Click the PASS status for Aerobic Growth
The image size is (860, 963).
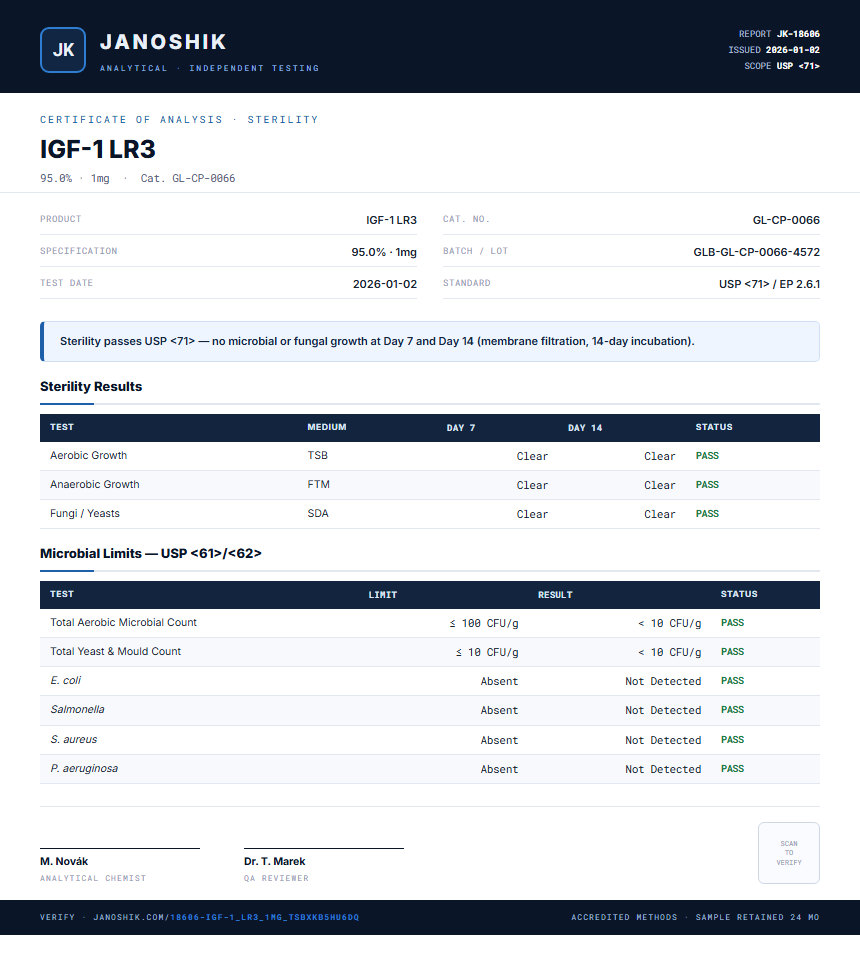(707, 456)
